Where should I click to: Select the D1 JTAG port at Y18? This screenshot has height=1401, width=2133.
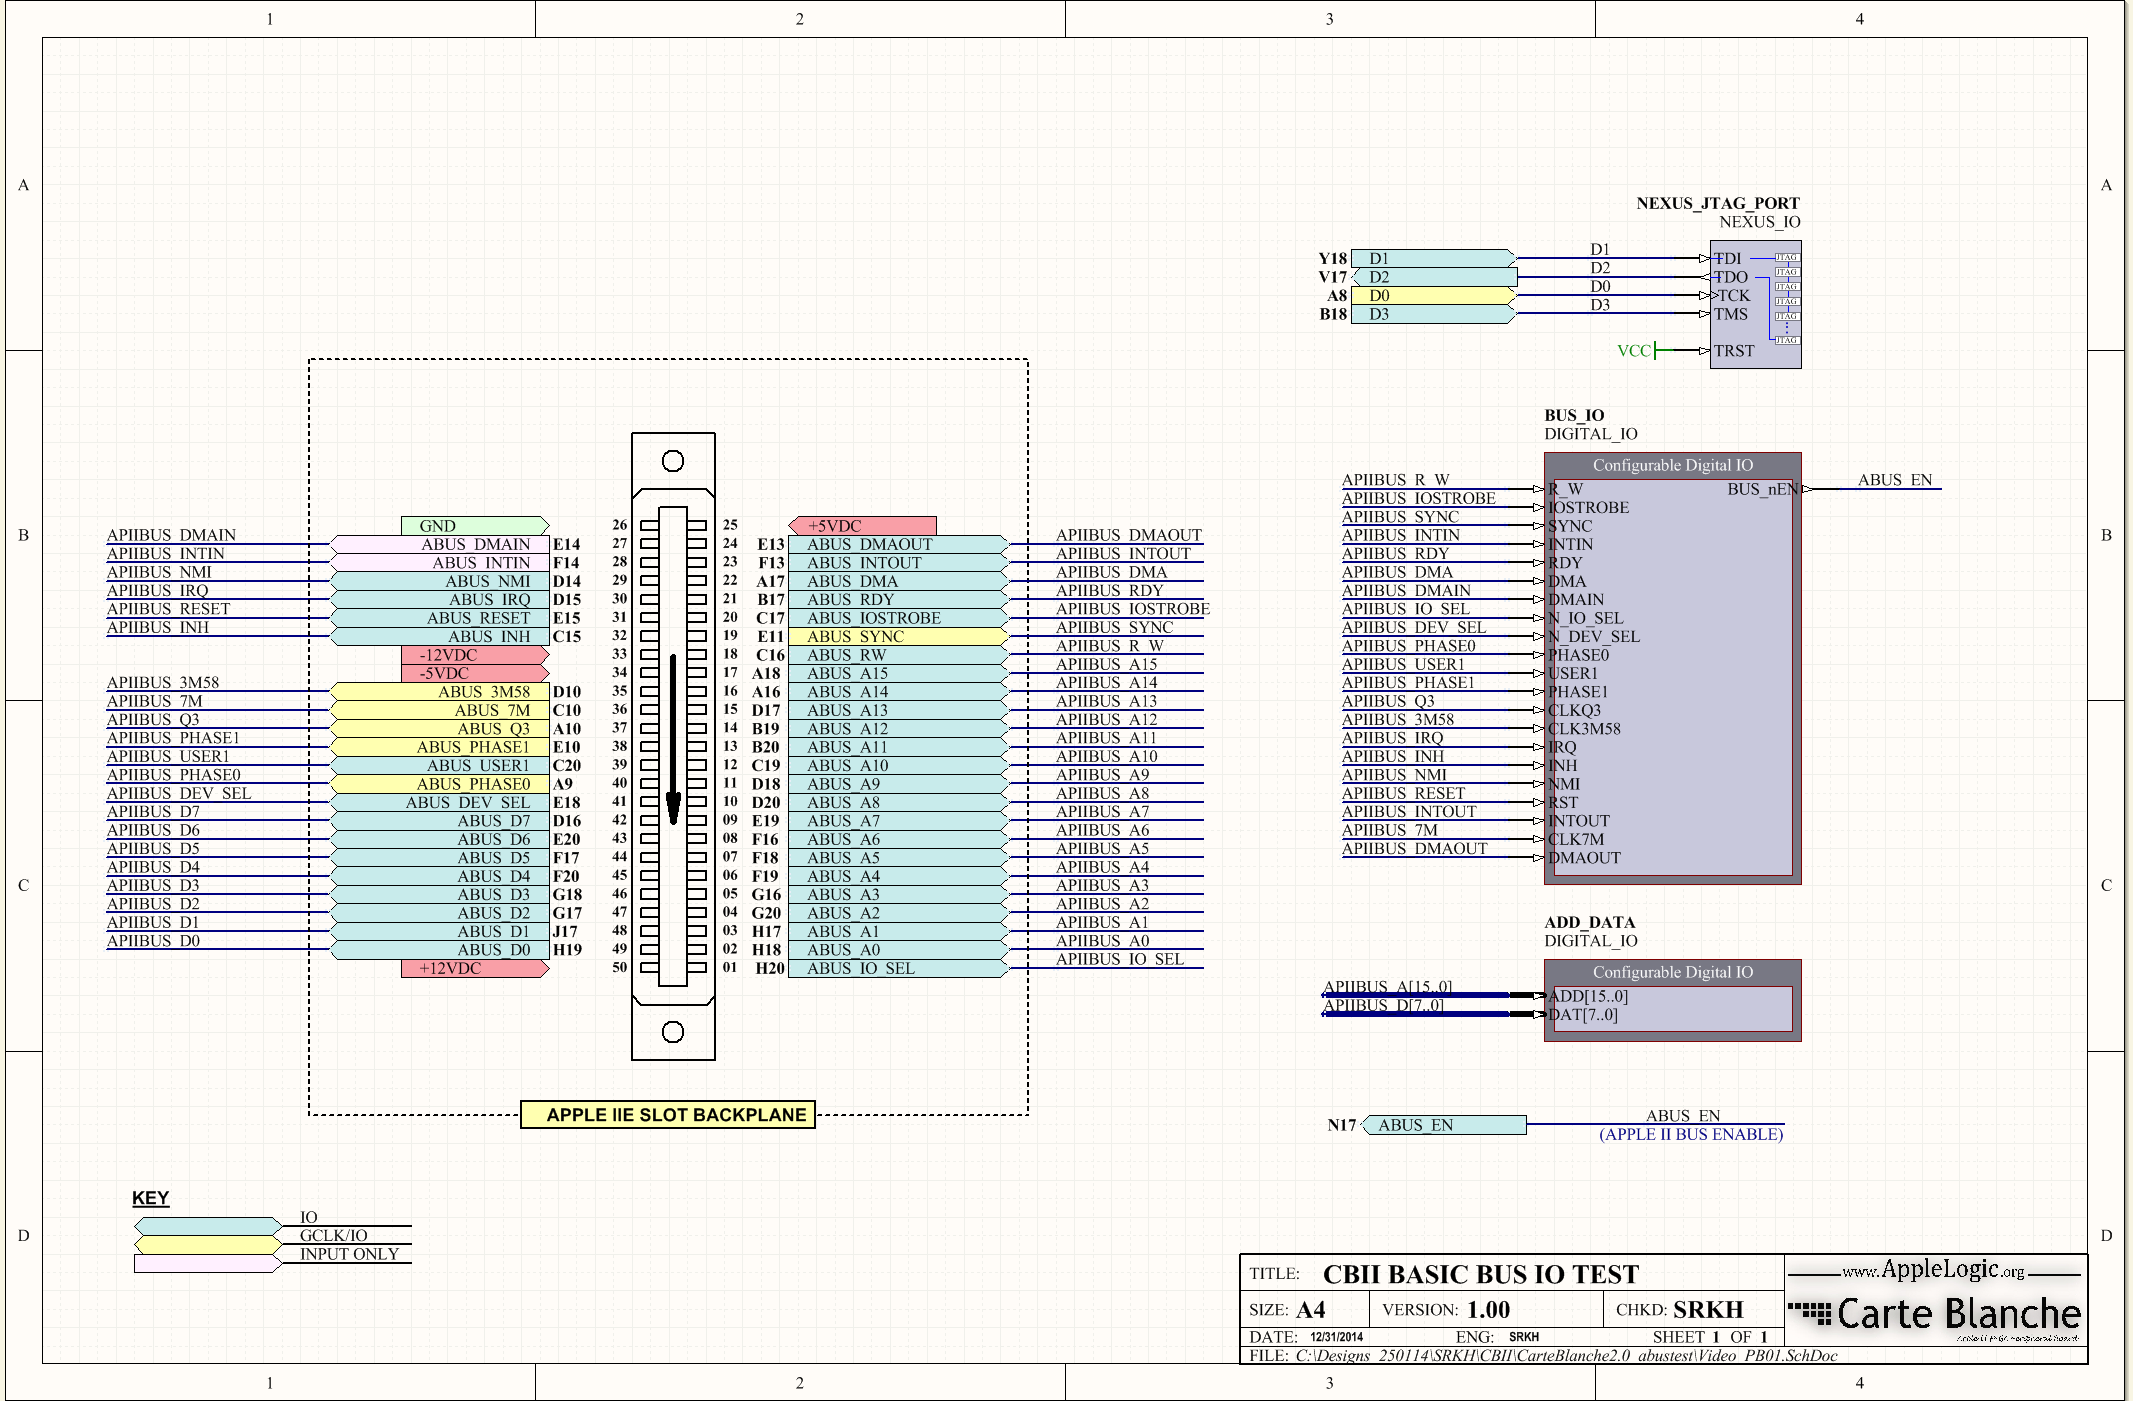click(1434, 259)
